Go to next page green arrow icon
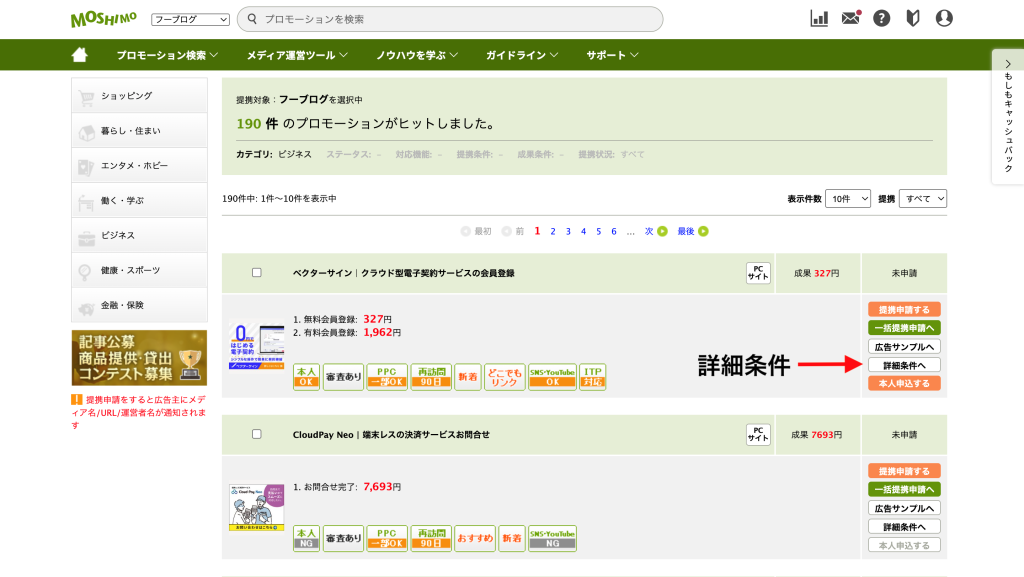Viewport: 1024px width, 577px height. tap(662, 231)
